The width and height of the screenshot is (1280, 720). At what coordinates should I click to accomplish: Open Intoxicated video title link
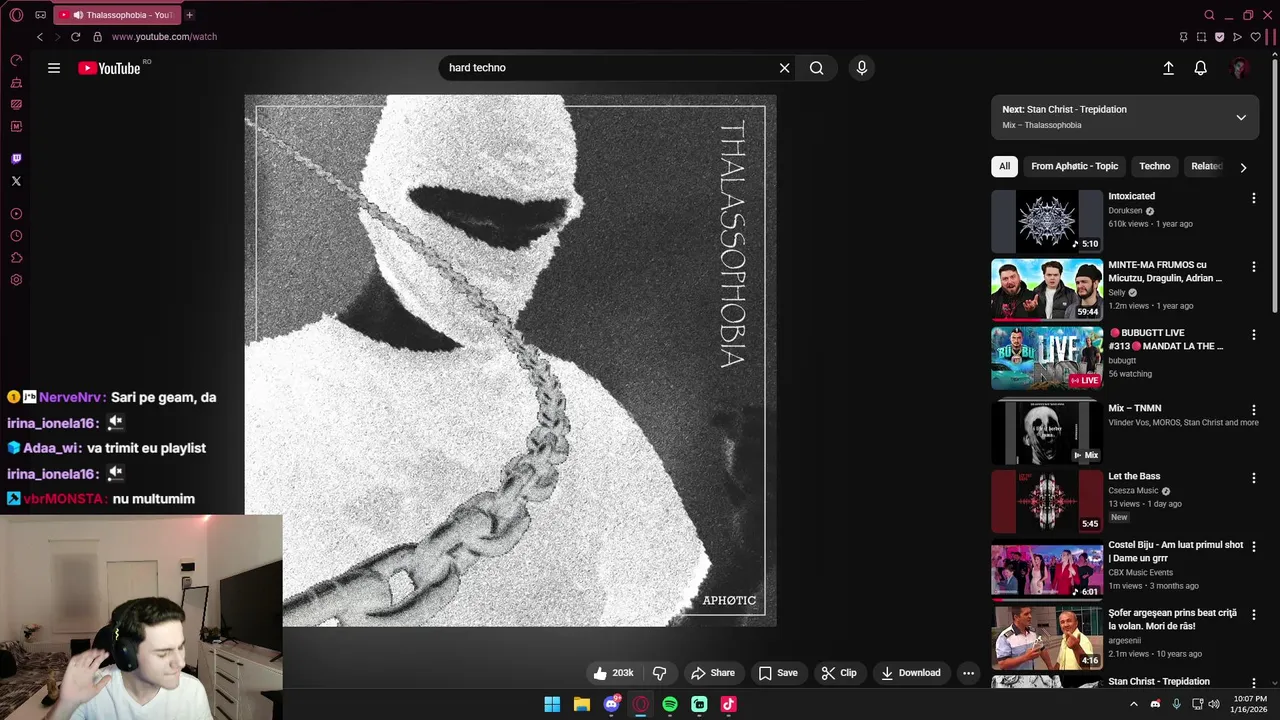tap(1131, 196)
